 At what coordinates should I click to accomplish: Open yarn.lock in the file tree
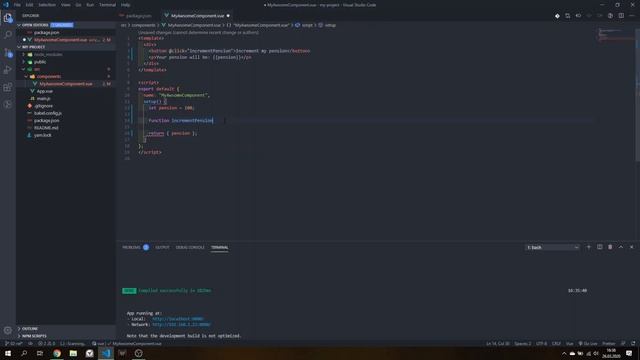click(43, 135)
